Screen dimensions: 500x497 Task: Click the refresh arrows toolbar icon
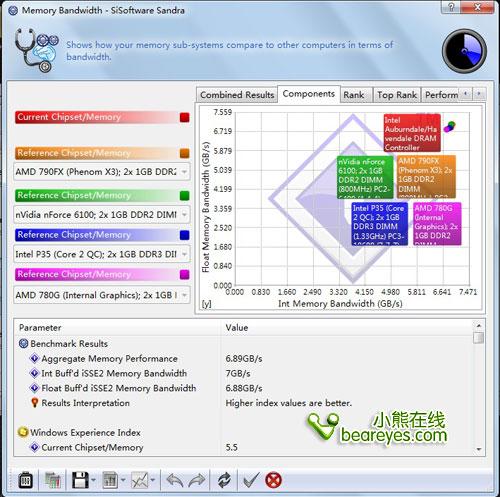tap(224, 480)
